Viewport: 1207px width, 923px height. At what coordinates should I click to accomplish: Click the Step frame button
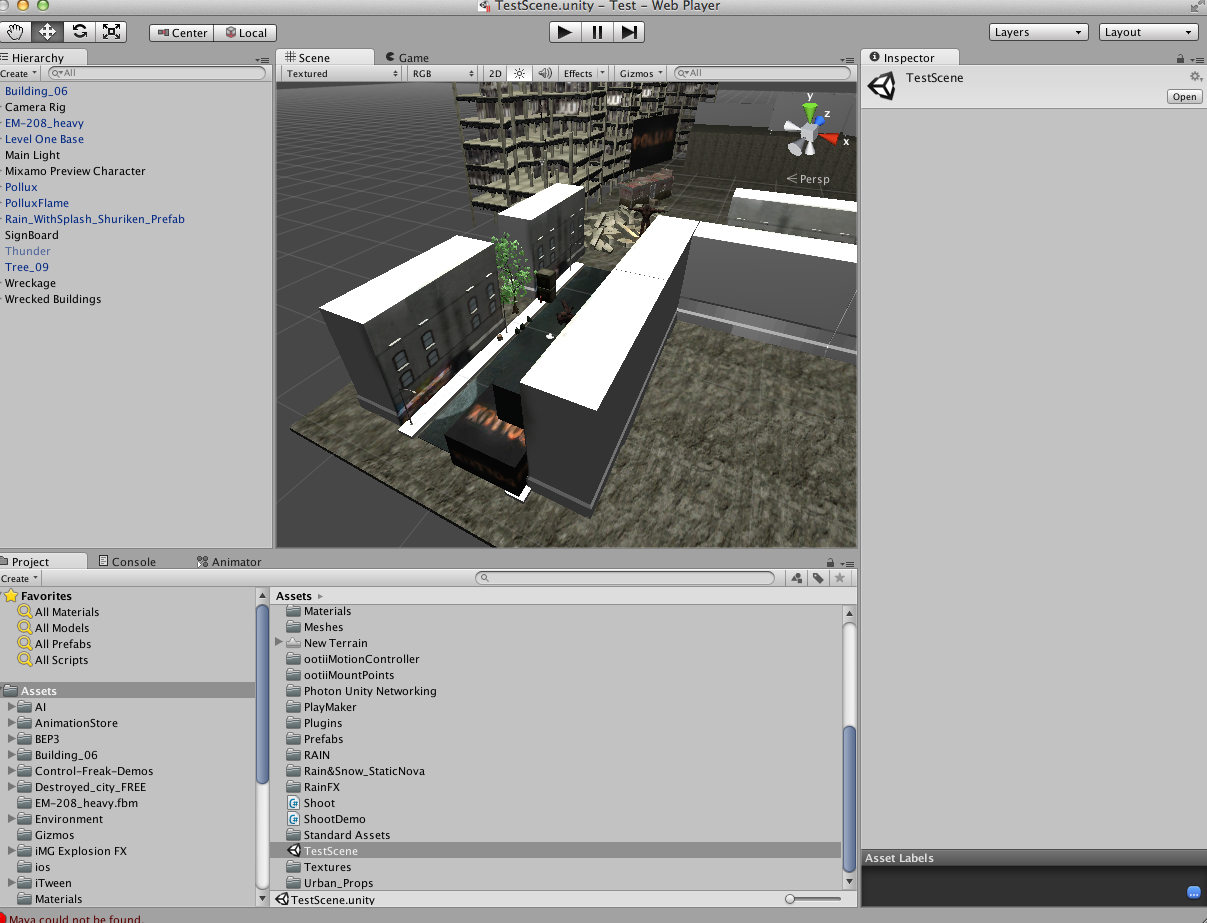point(628,32)
